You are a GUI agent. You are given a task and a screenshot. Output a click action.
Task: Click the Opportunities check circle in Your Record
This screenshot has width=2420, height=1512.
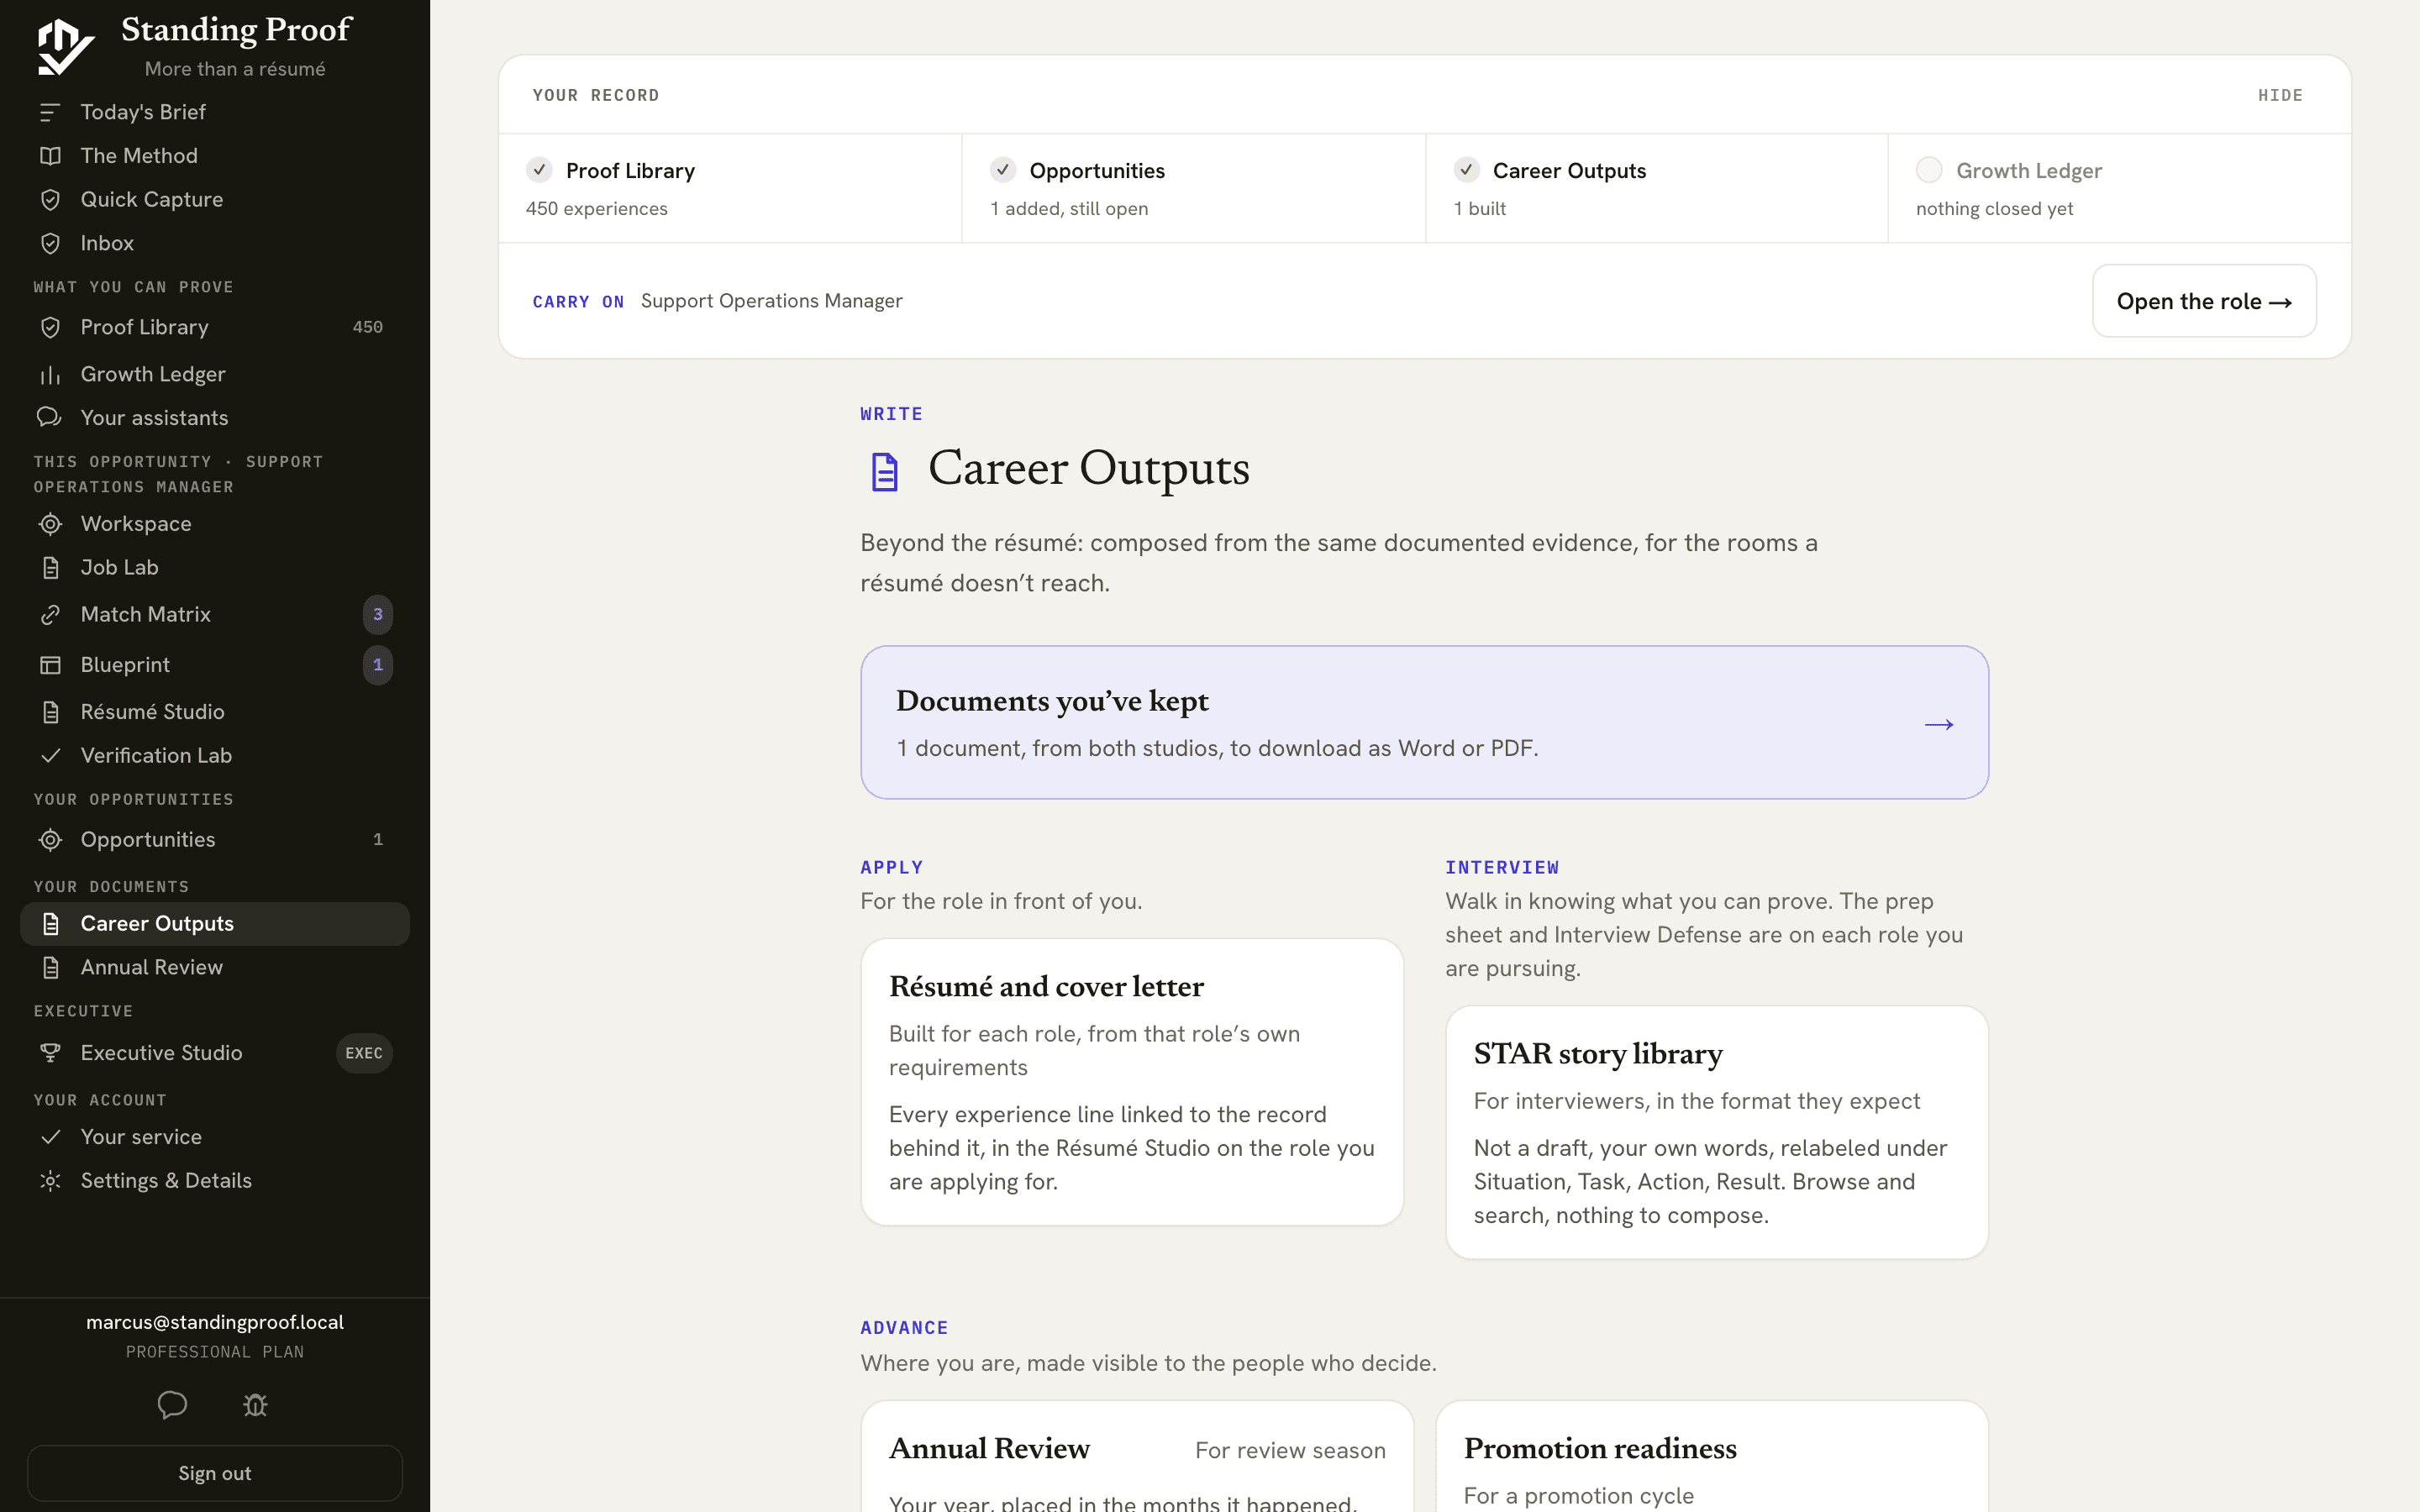[x=1003, y=170]
